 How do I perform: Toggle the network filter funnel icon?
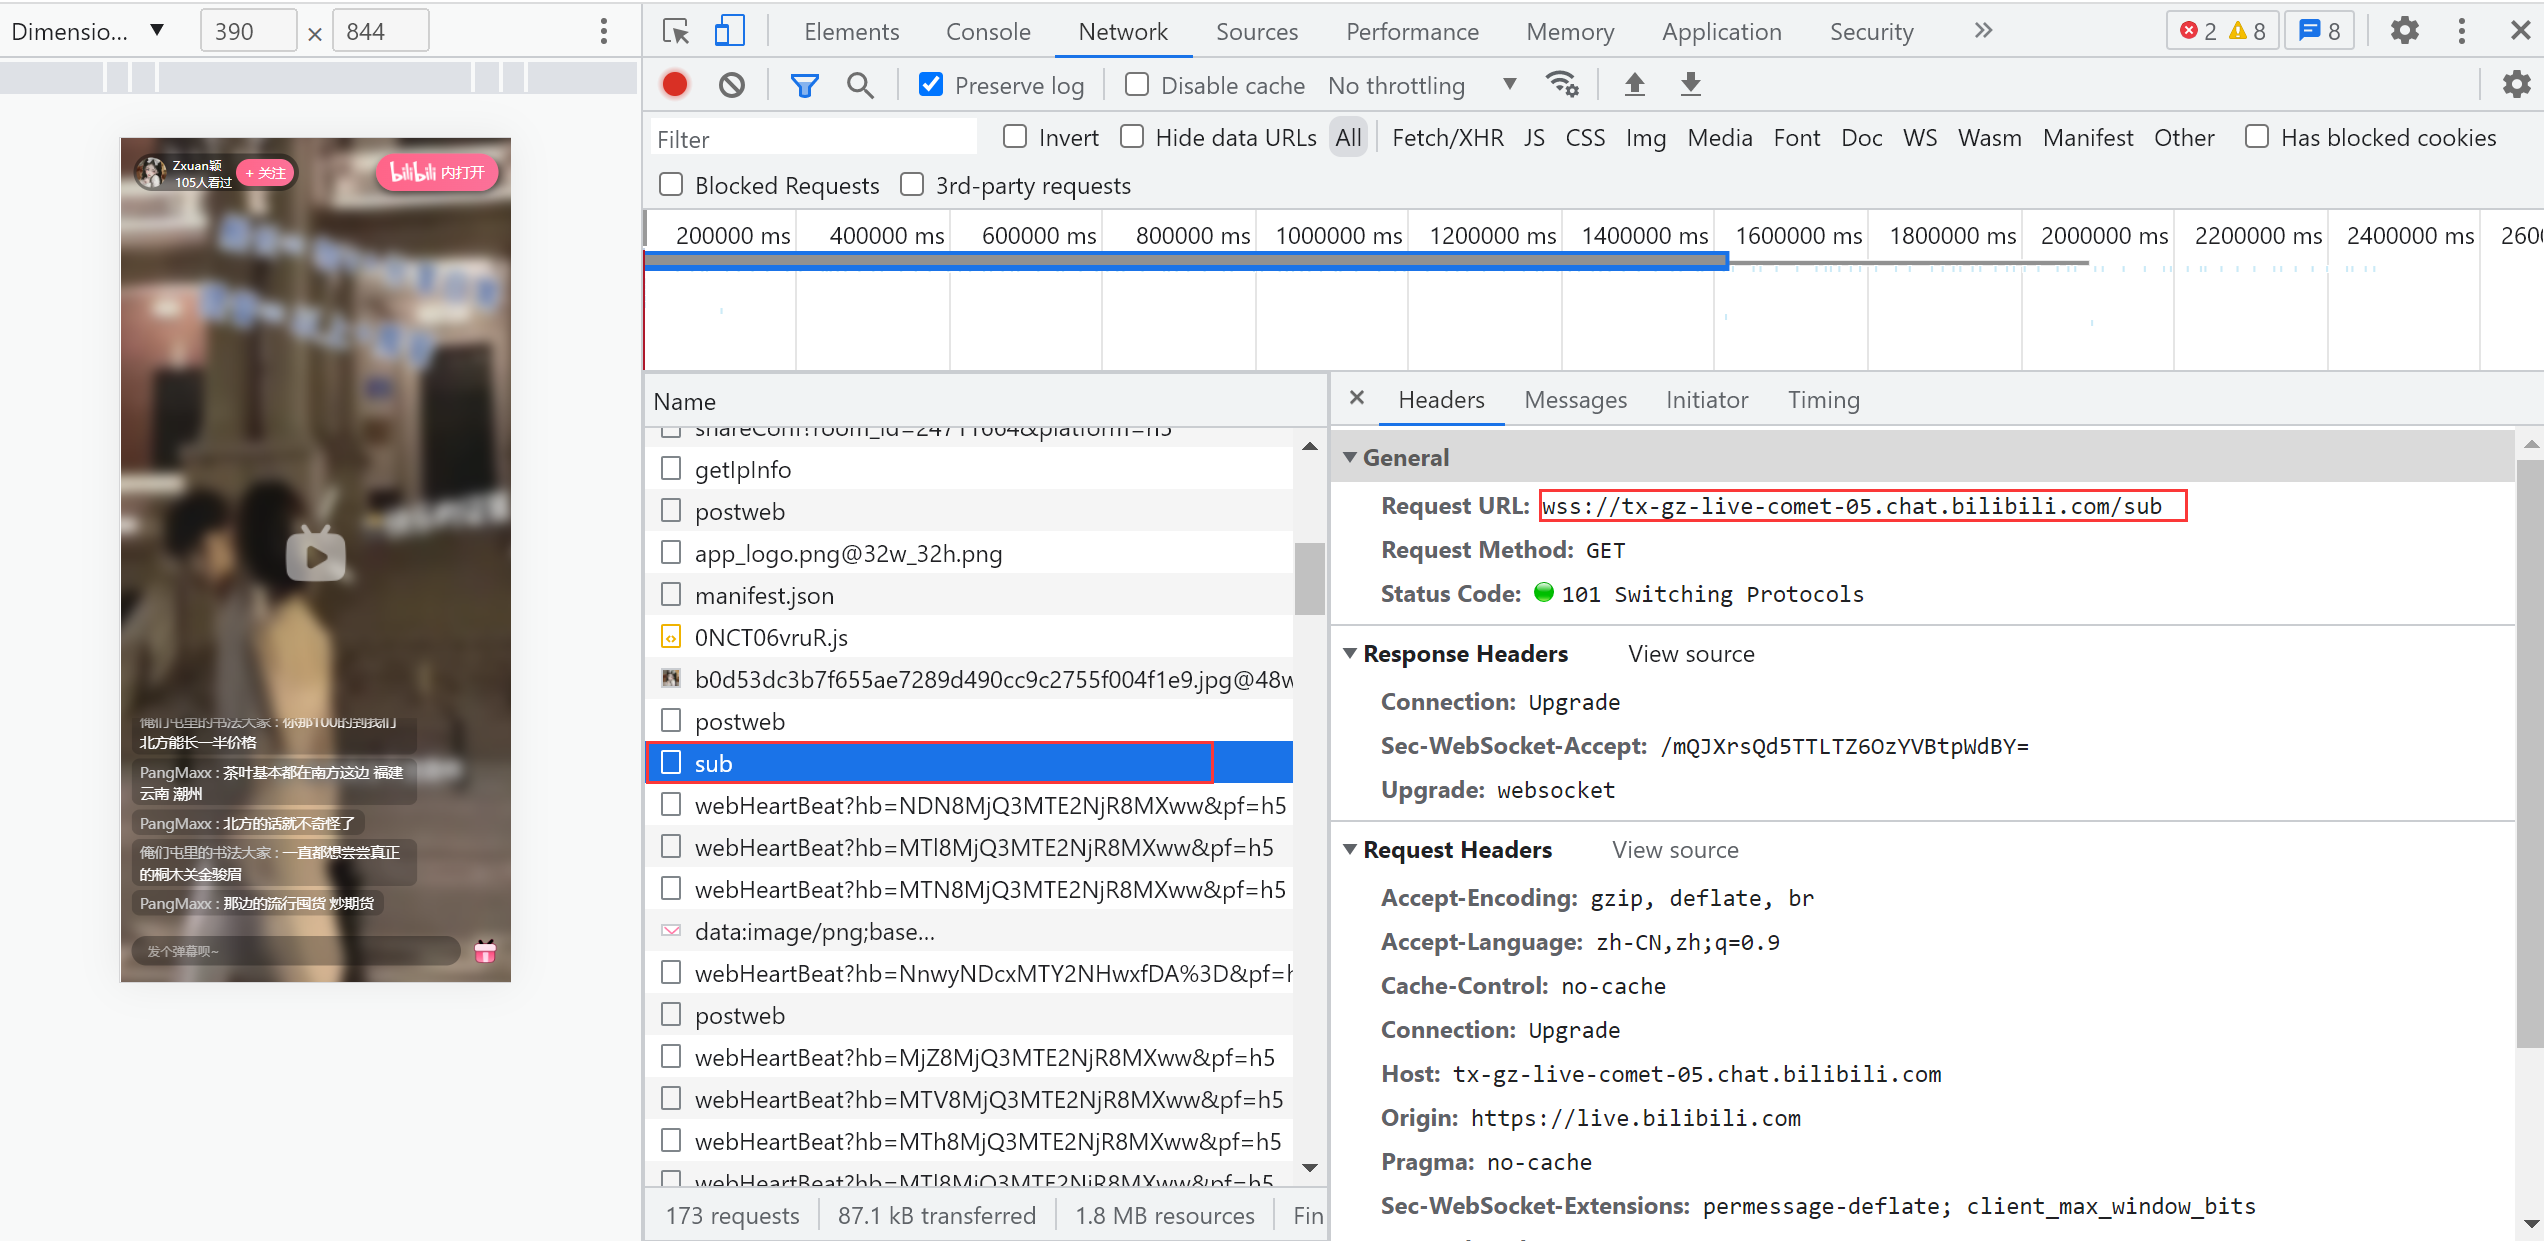804,85
